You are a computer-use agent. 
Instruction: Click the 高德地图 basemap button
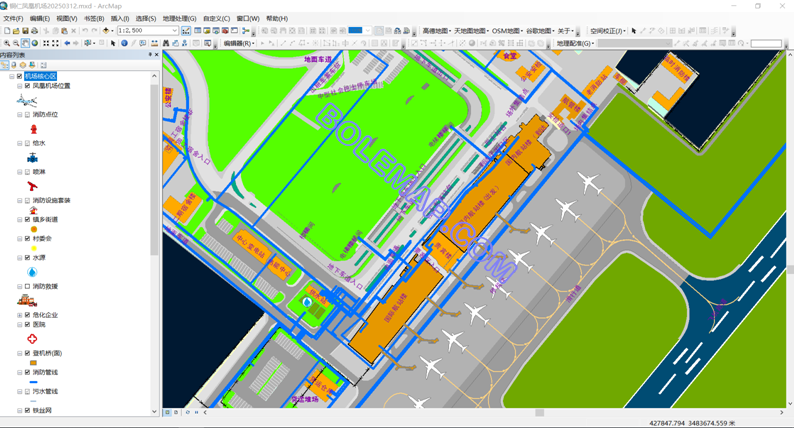(x=435, y=31)
